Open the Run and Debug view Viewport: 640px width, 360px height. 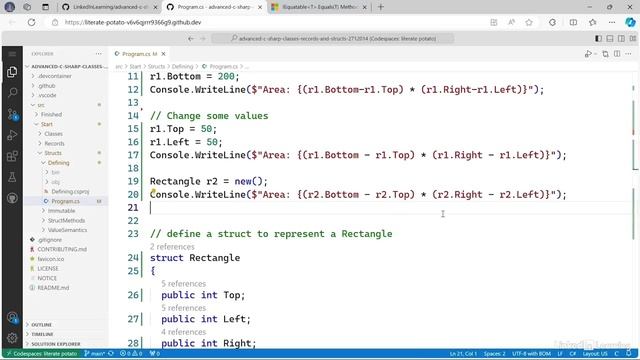pos(12,135)
